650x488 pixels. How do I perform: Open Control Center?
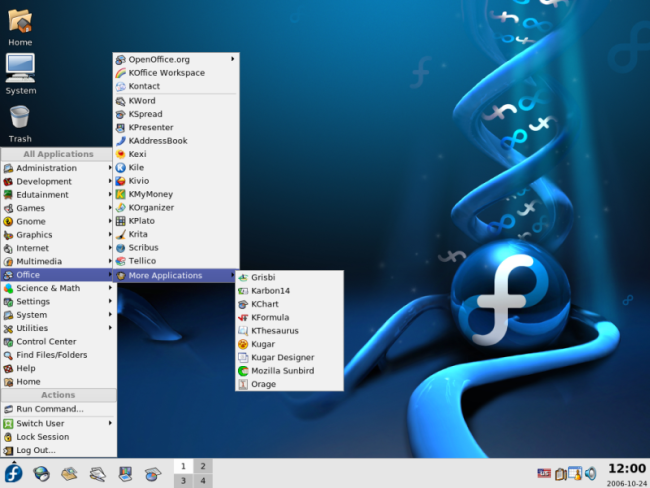tap(58, 341)
